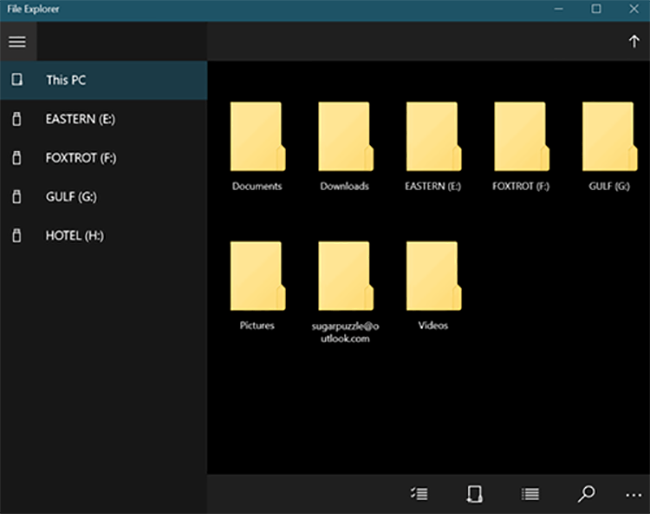
Task: Click the up arrow to go up one level
Action: coord(633,42)
